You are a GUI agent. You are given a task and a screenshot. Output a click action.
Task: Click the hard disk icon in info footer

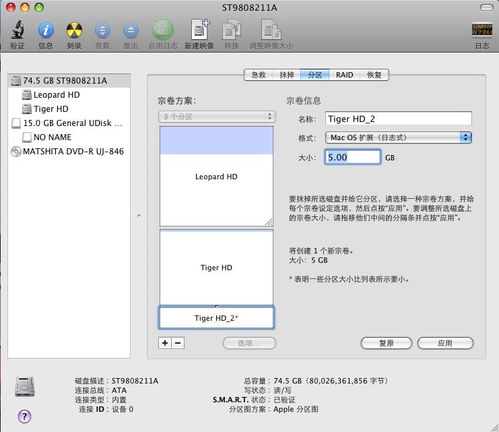[25, 387]
